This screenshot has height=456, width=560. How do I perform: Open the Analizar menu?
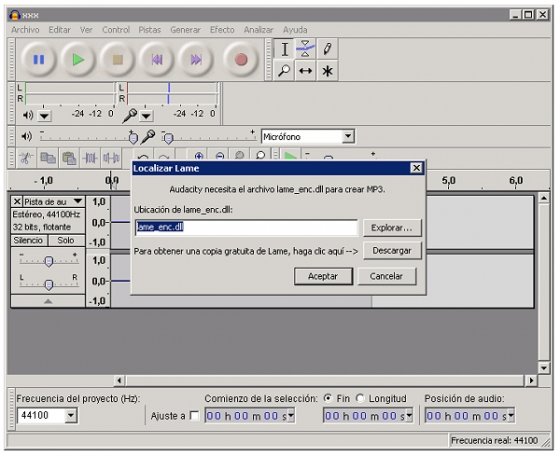259,30
